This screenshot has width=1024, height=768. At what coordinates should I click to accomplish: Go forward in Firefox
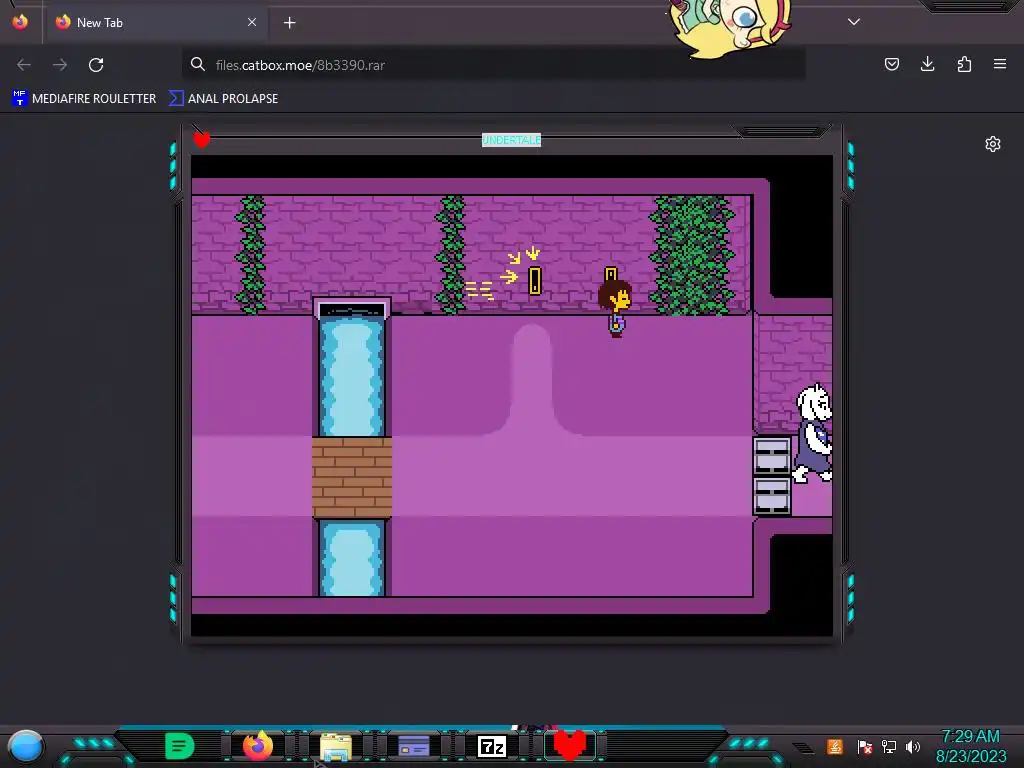[x=60, y=65]
